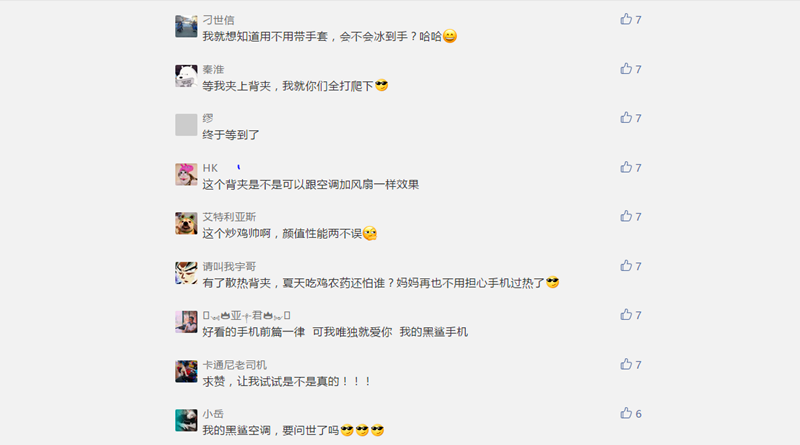Like 卡通尼老司机's comment

[x=626, y=364]
